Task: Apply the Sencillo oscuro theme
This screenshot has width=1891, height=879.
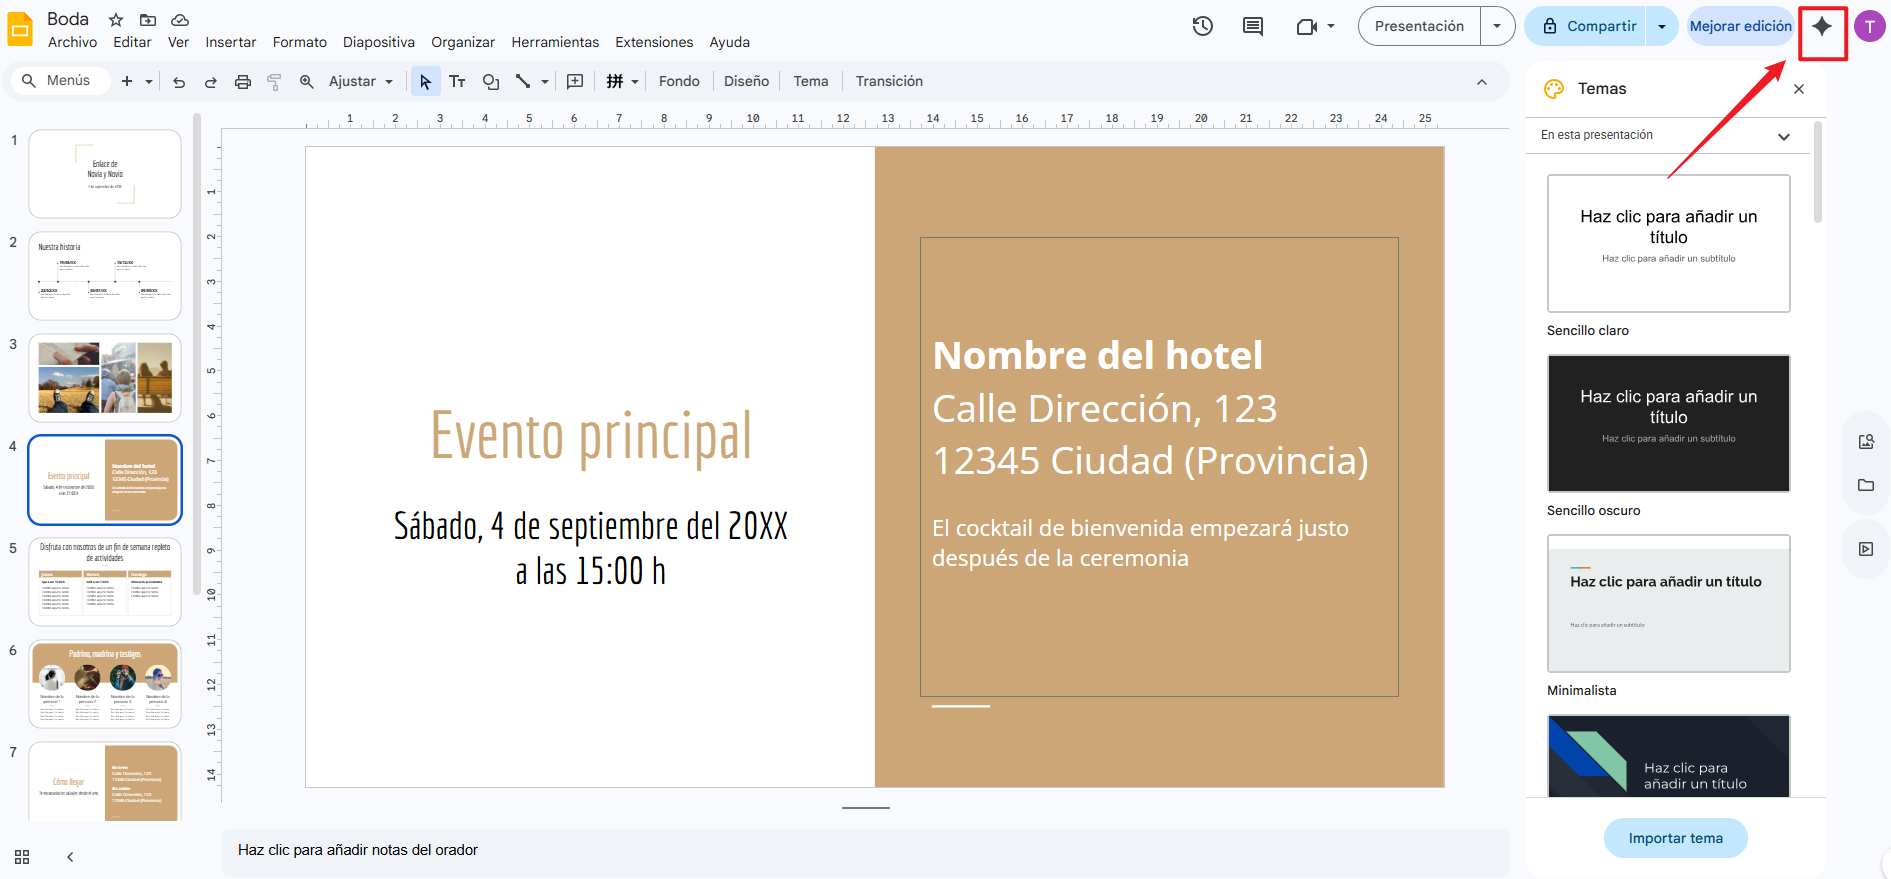Action: point(1668,423)
